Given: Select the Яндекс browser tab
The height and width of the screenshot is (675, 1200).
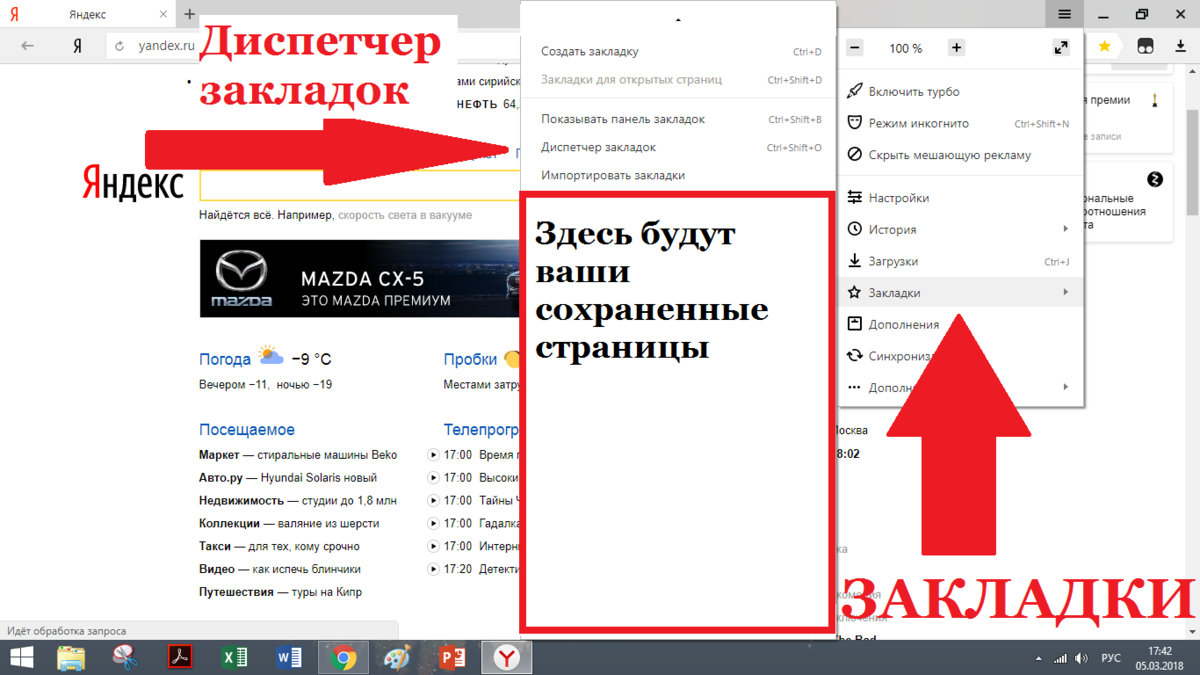Looking at the screenshot, I should [x=88, y=15].
